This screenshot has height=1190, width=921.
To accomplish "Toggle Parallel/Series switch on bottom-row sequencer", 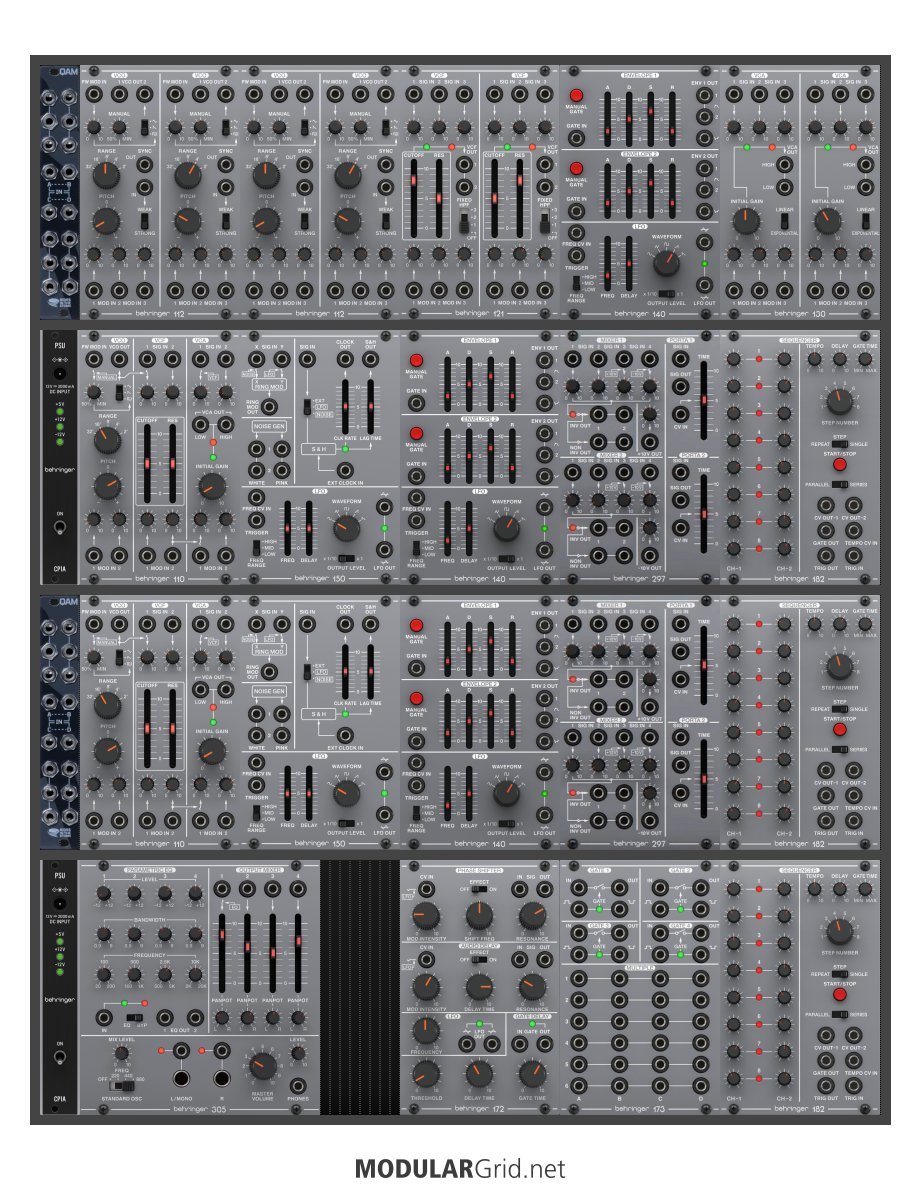I will [x=839, y=1014].
